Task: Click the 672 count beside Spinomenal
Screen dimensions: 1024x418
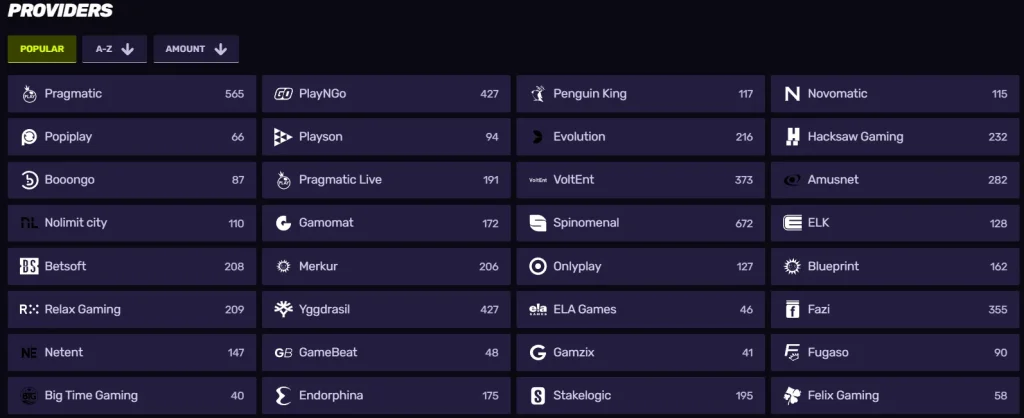Action: (x=744, y=224)
